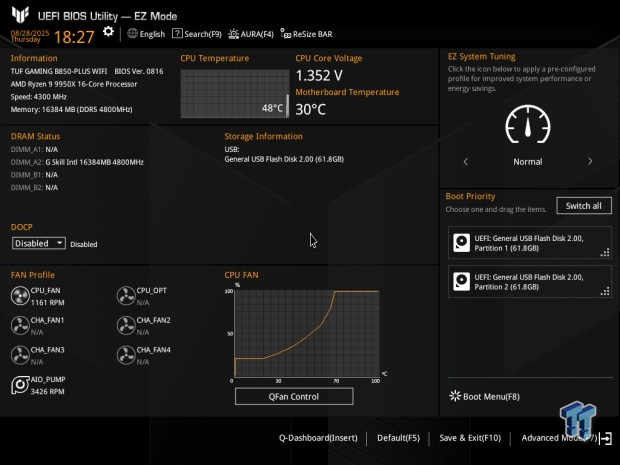Open Search(F9) in the top bar
620x465 pixels.
(x=197, y=34)
